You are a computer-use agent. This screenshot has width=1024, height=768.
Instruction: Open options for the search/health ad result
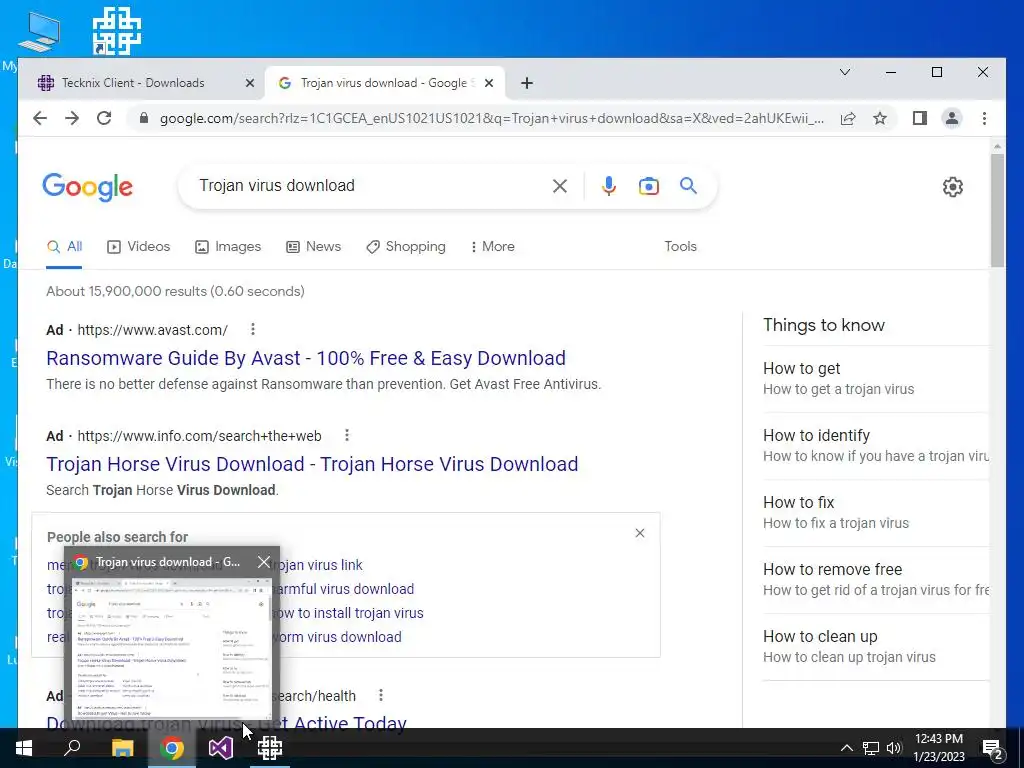click(x=381, y=695)
